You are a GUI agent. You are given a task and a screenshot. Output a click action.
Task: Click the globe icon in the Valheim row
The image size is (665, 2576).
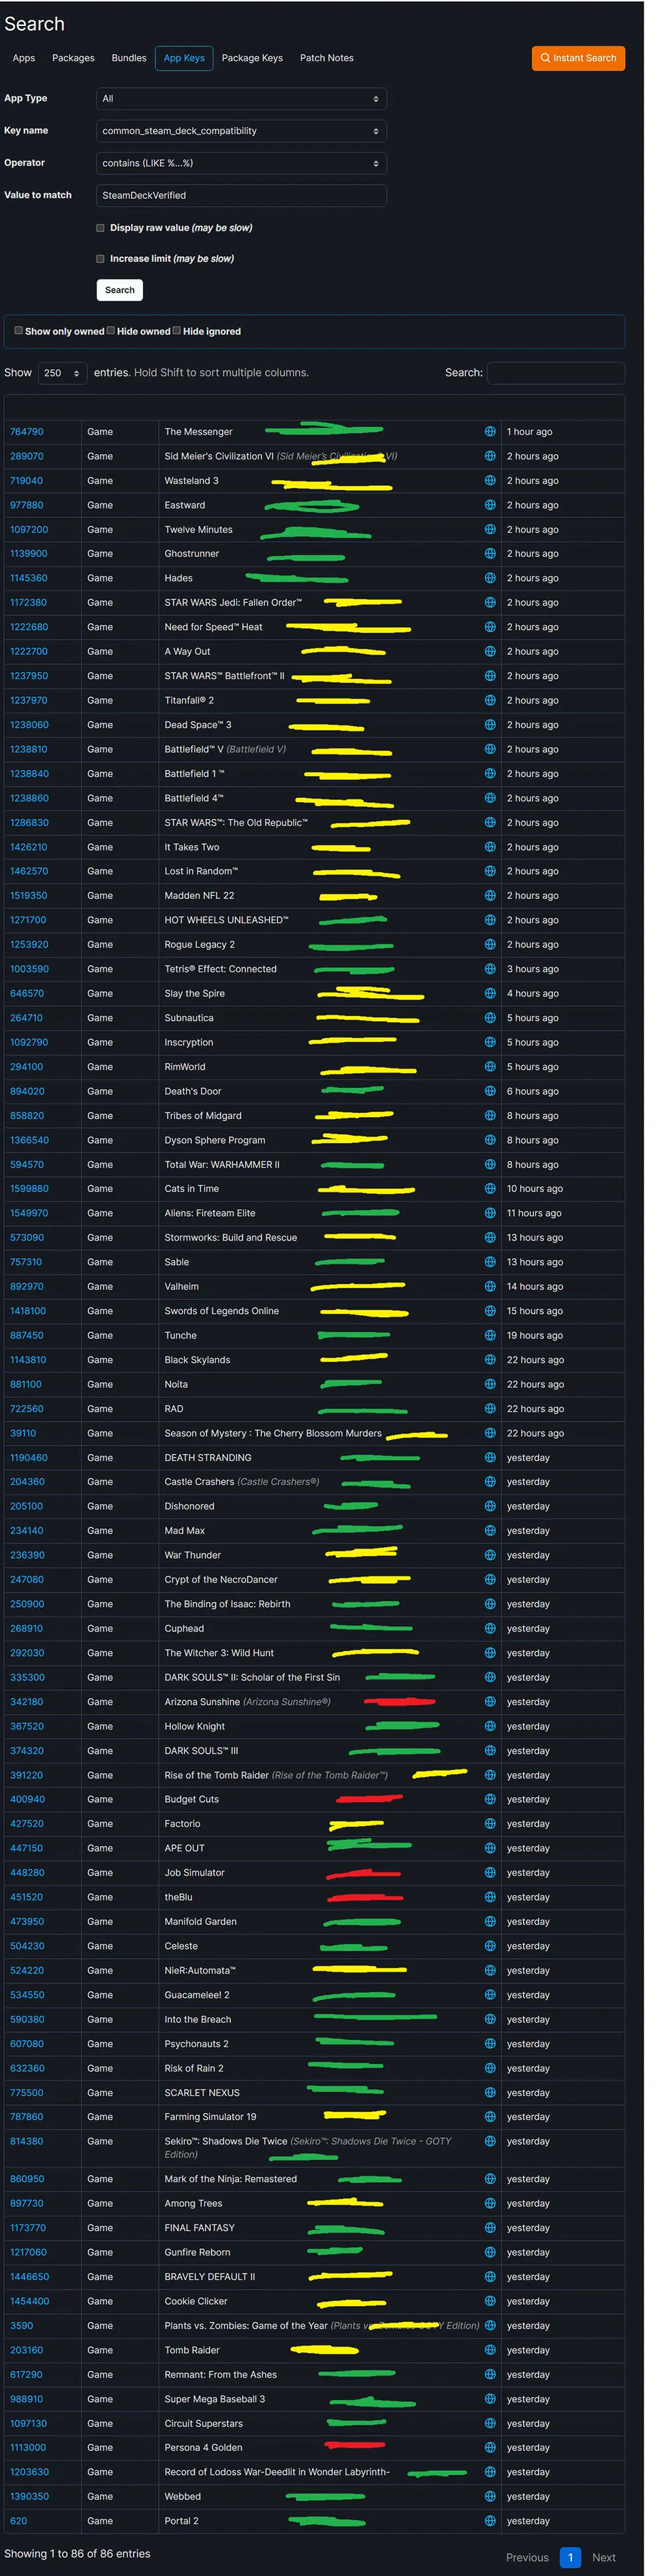[x=490, y=1286]
